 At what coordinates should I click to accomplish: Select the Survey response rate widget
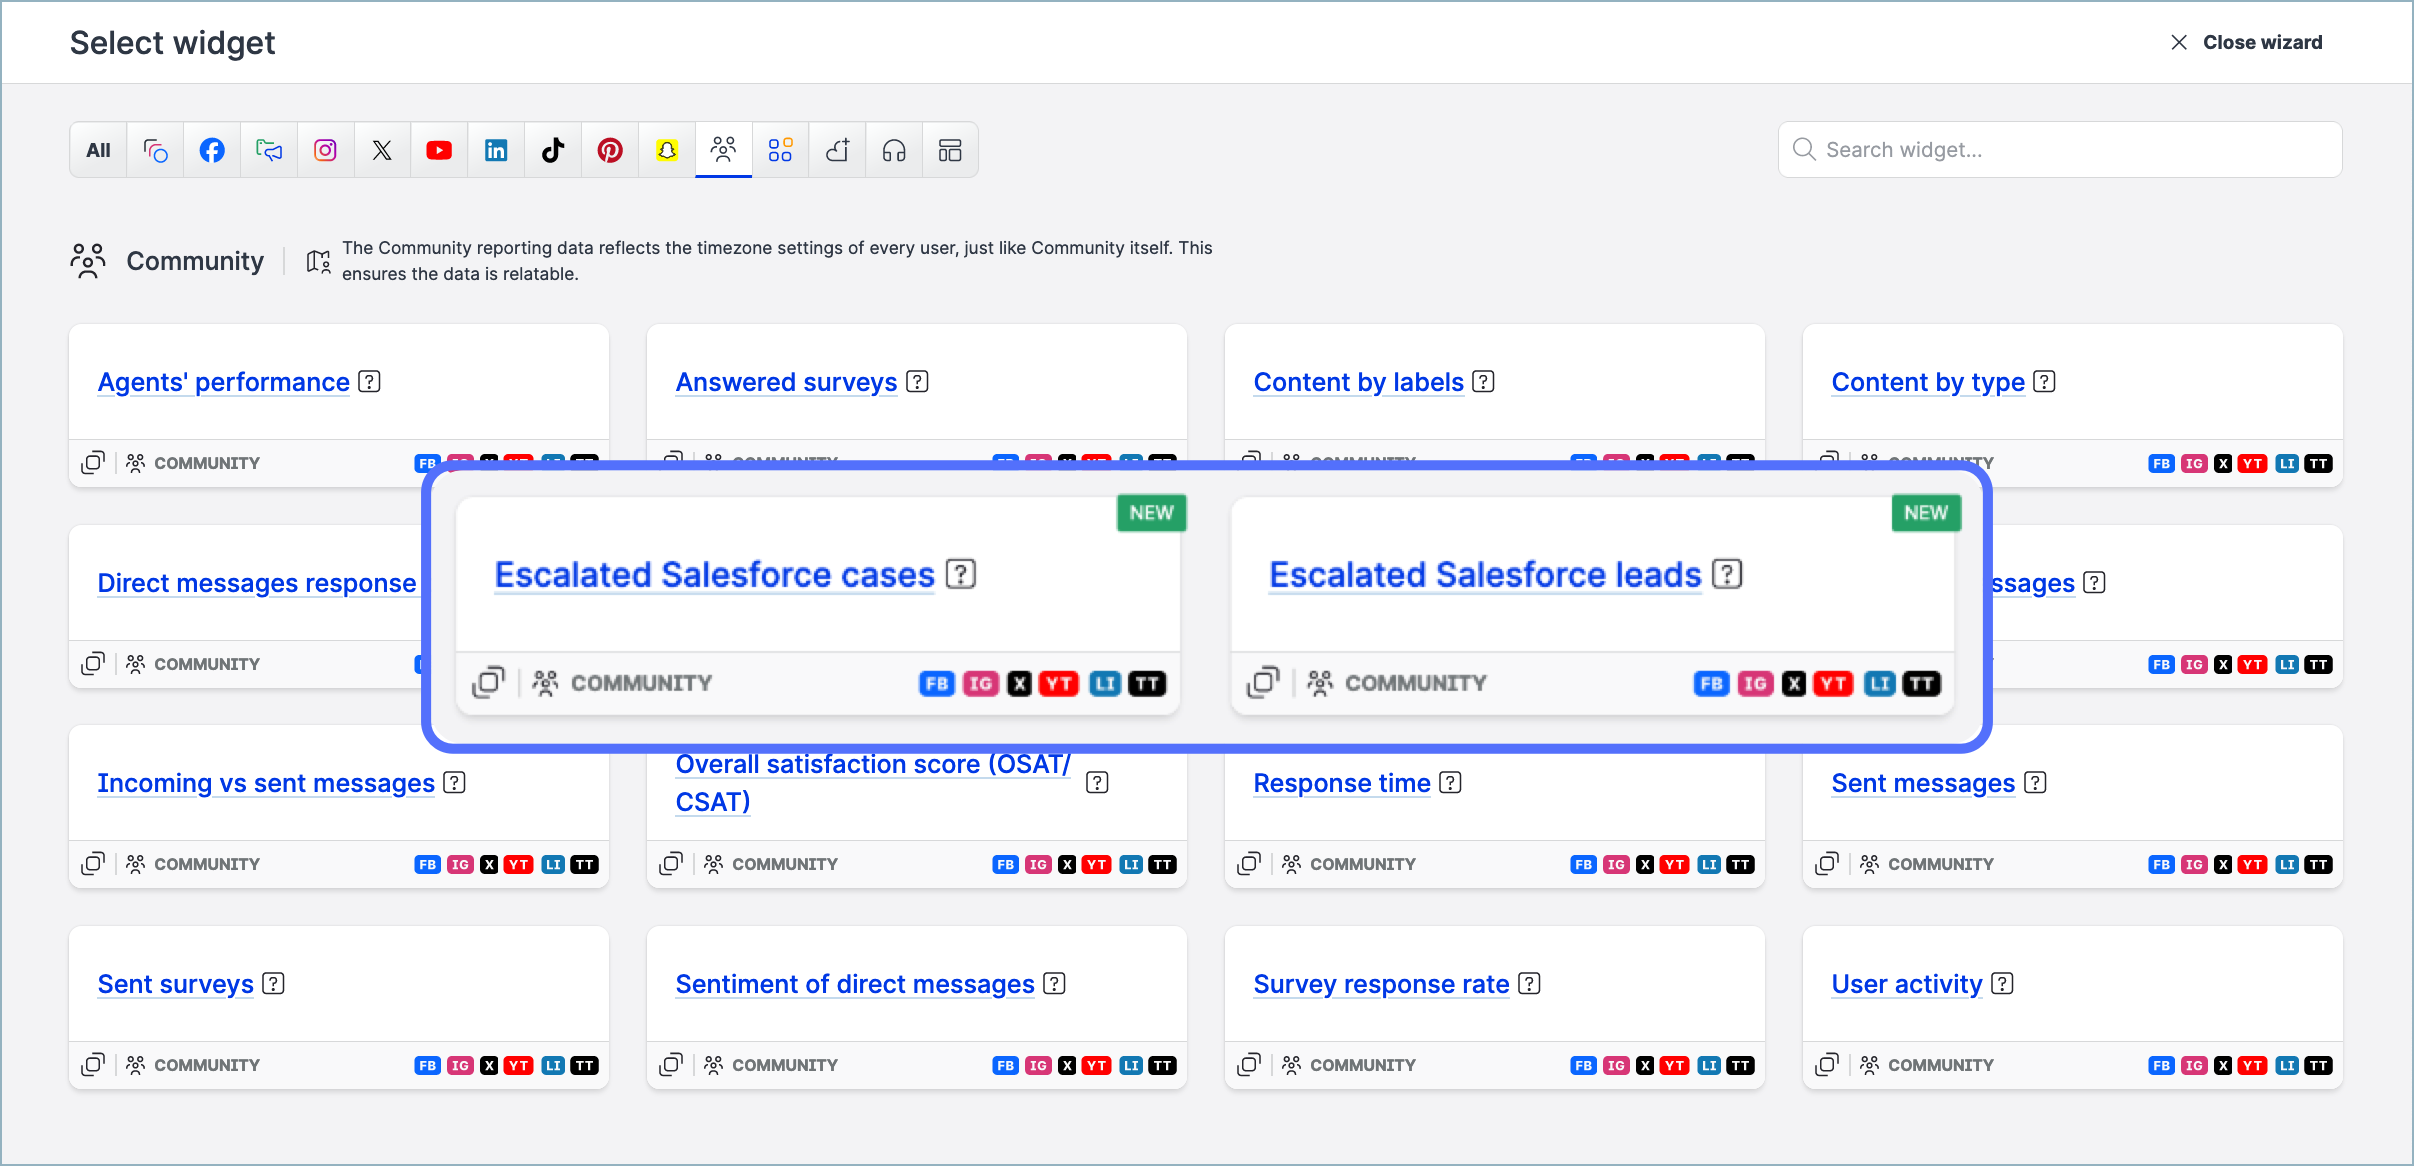[x=1380, y=984]
